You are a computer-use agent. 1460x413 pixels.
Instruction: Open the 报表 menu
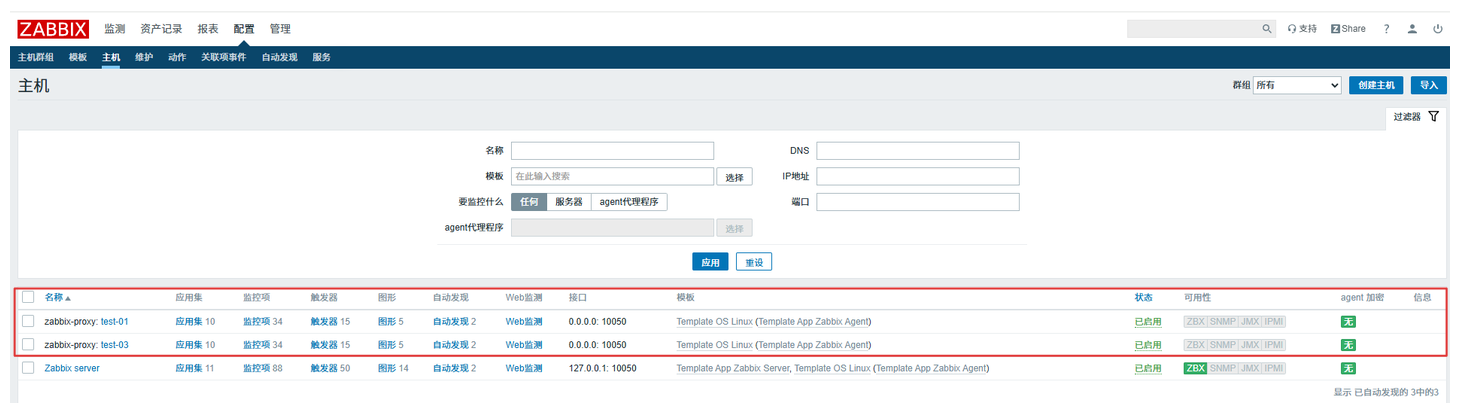(208, 29)
